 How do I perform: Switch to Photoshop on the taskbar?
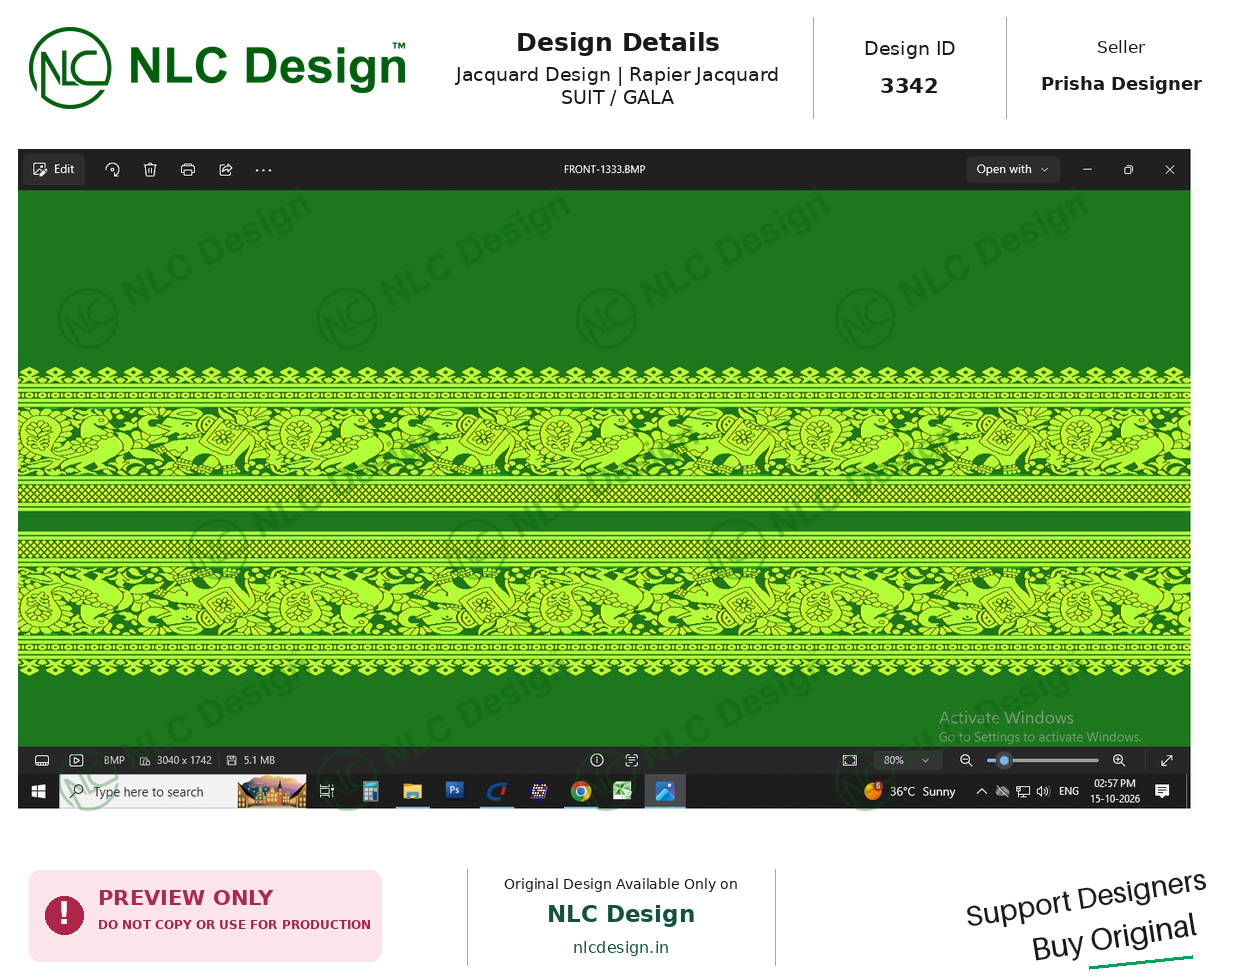pyautogui.click(x=454, y=792)
